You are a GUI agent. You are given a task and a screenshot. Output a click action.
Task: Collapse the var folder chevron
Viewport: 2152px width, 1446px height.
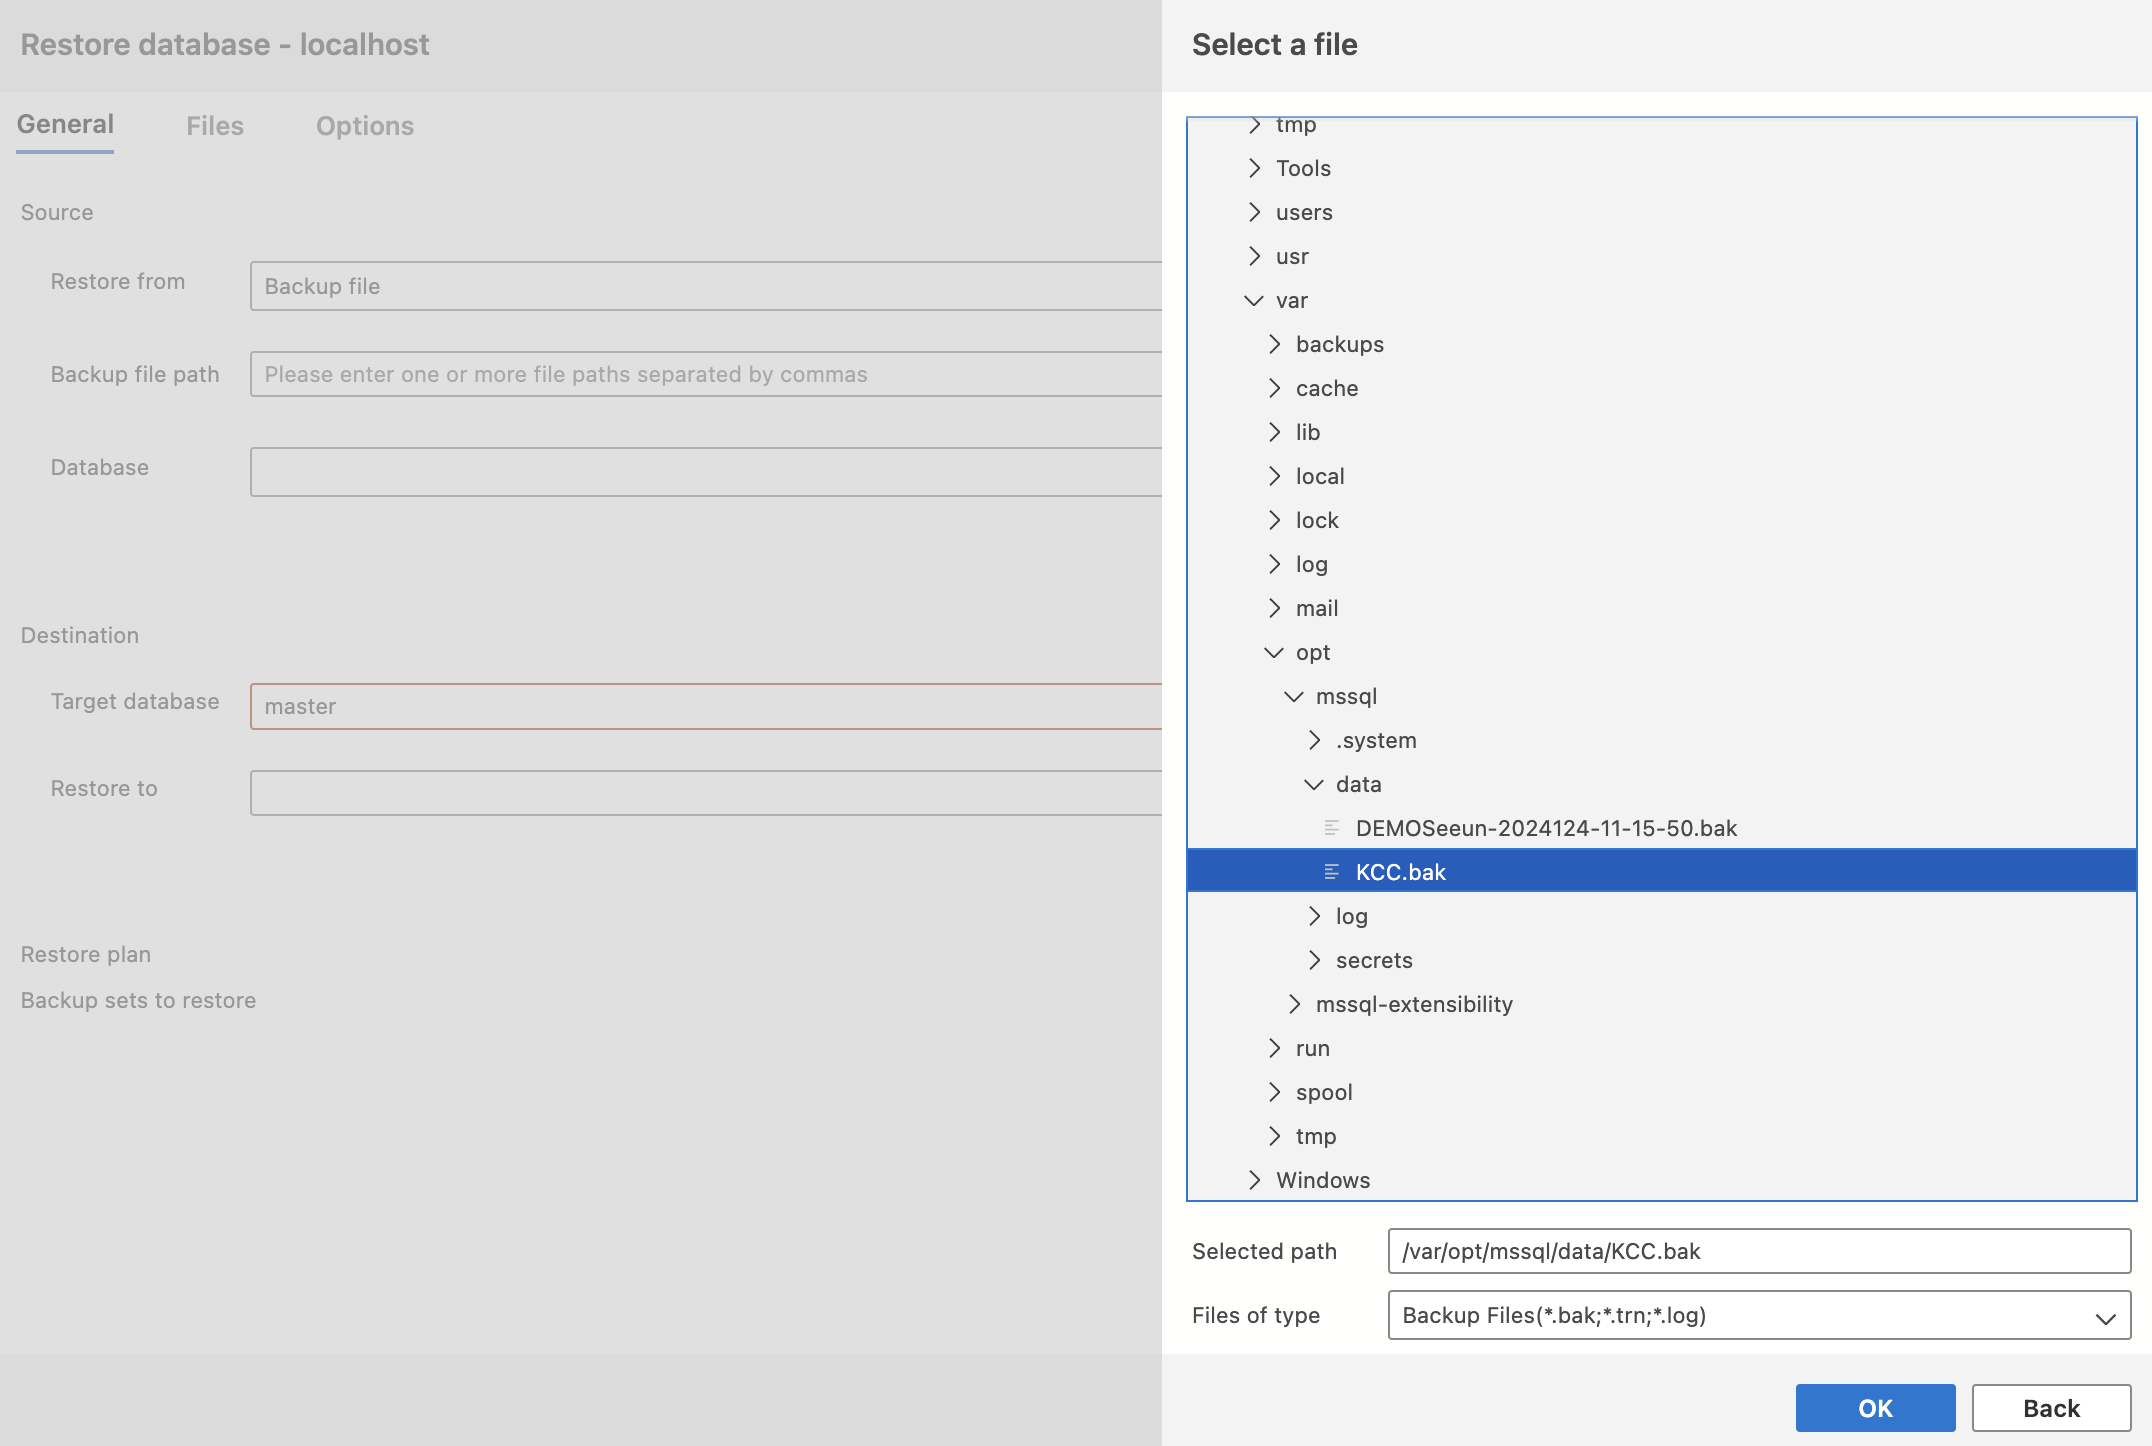pos(1253,300)
